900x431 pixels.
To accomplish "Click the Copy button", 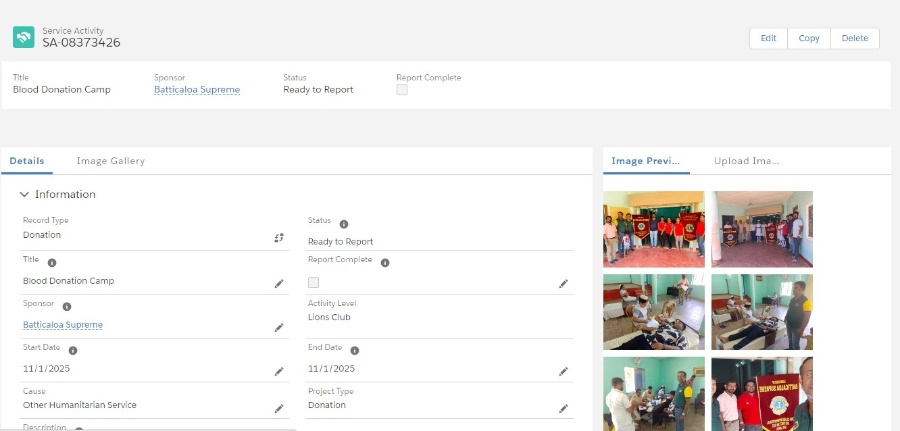I will click(809, 38).
